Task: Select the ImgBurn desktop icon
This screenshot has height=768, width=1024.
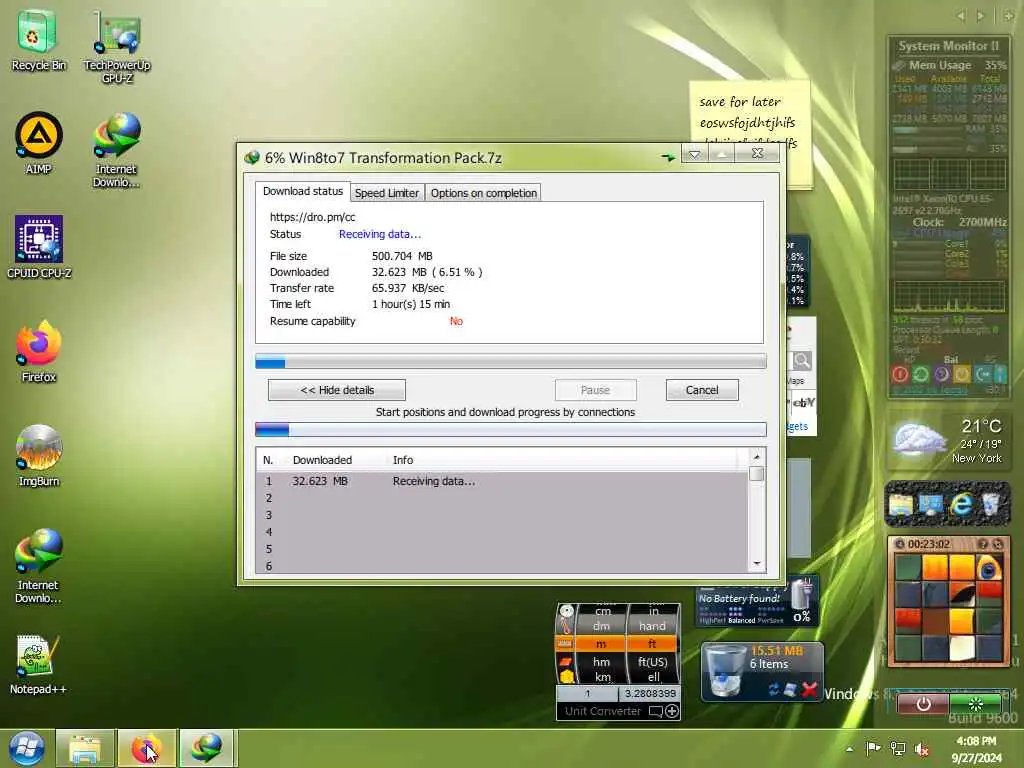Action: (x=39, y=455)
